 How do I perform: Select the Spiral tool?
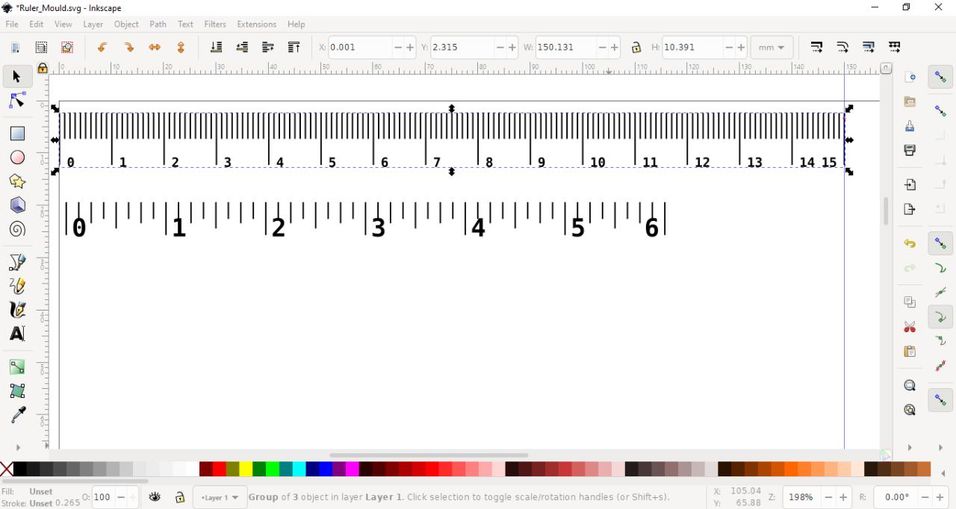pyautogui.click(x=17, y=229)
